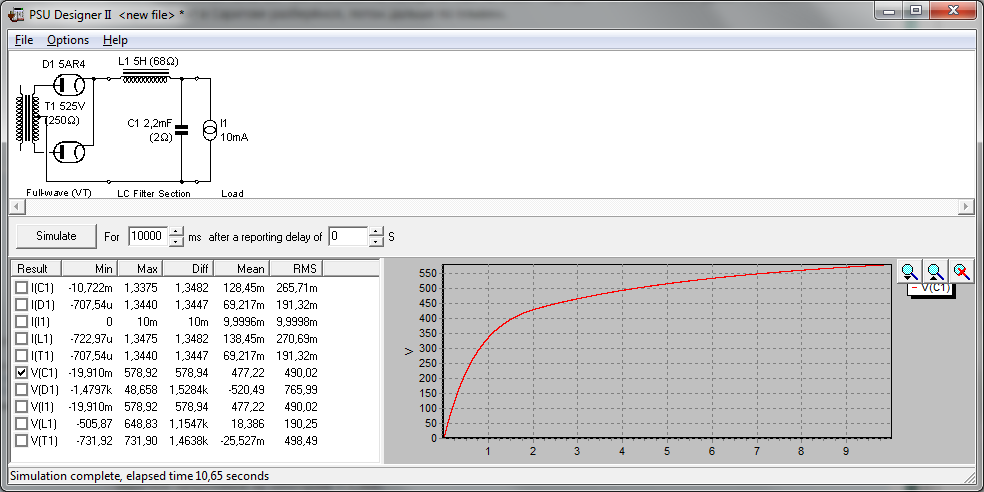Decrease simulation duration with down arrow
Screen dimensions: 984x492
(x=176, y=242)
